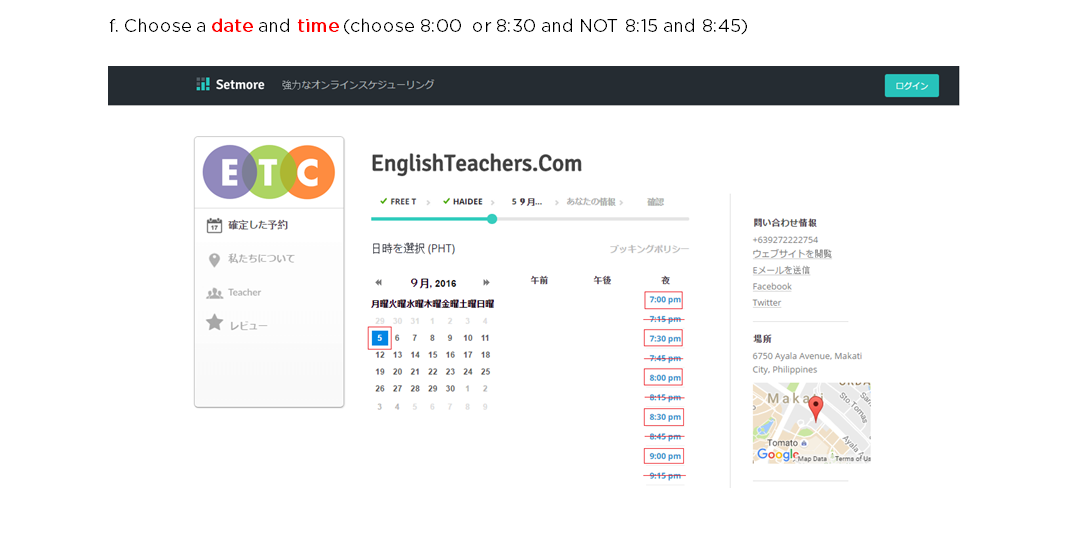Click the 8:15 pm time slot
This screenshot has height=539, width=1068.
point(665,397)
